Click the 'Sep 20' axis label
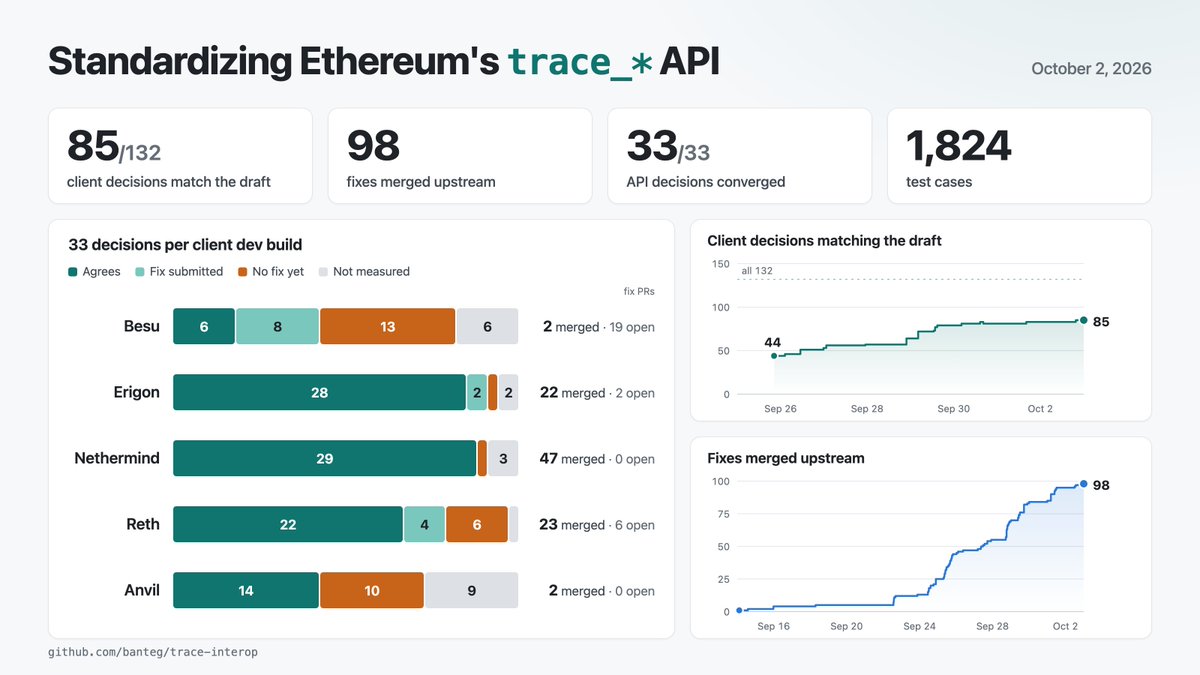 click(846, 626)
